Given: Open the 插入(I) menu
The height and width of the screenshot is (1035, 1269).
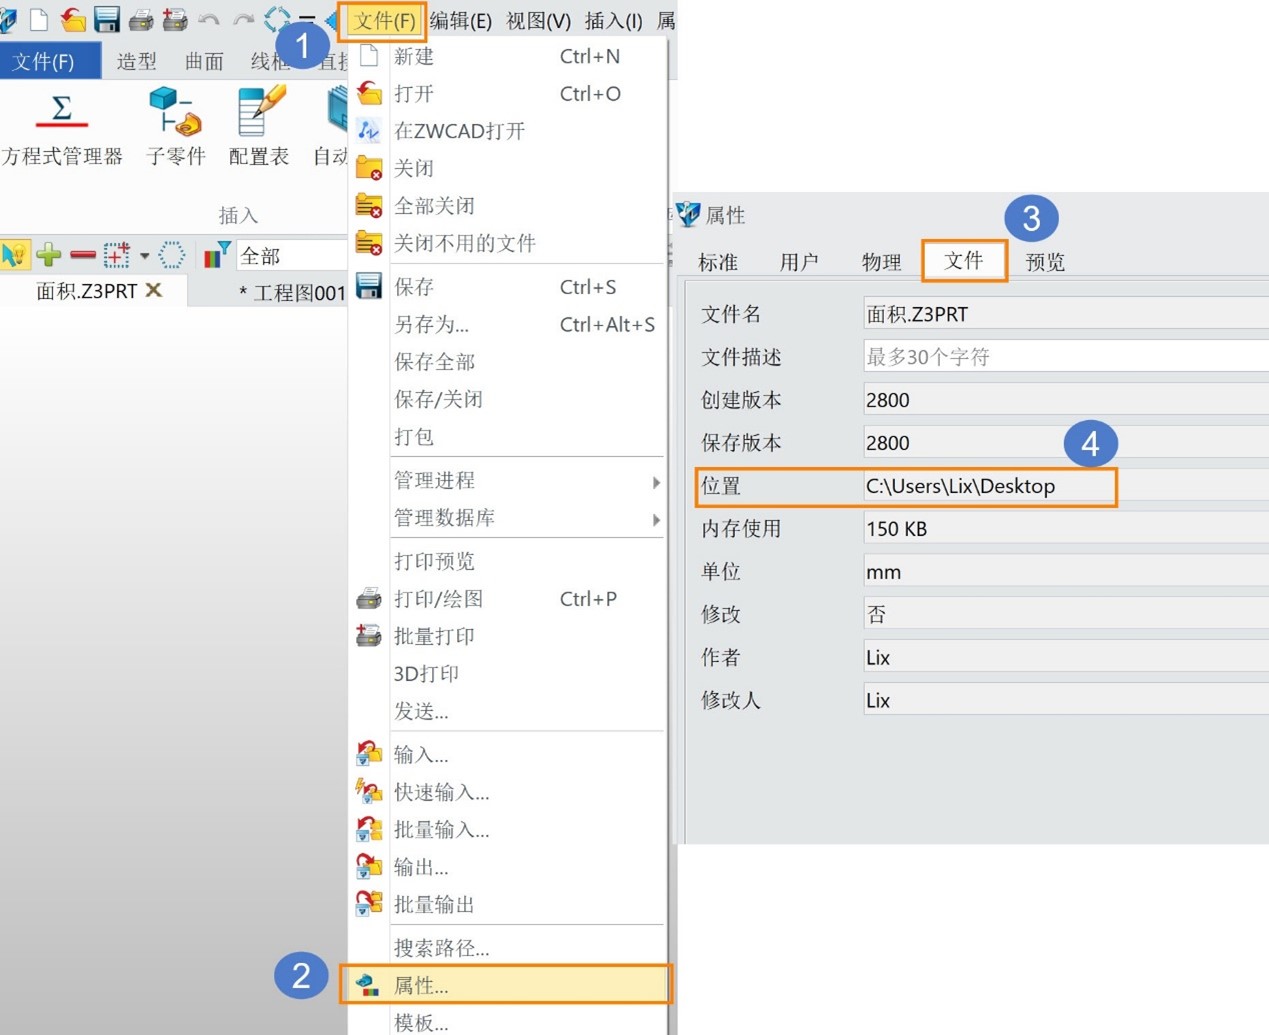Looking at the screenshot, I should coord(614,21).
